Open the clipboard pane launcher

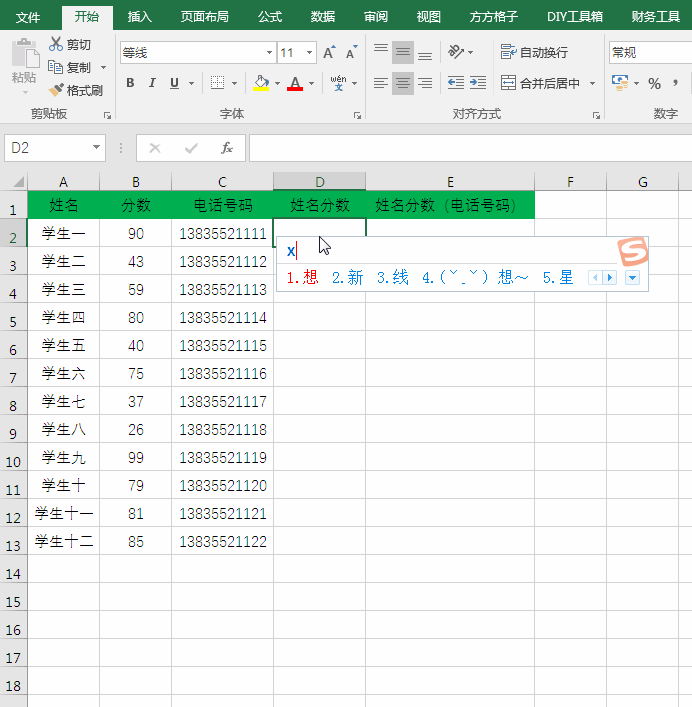click(107, 116)
